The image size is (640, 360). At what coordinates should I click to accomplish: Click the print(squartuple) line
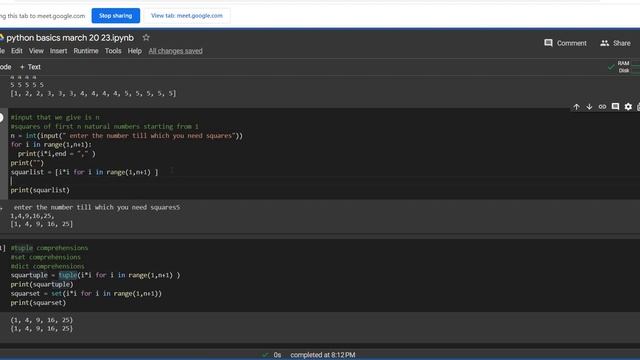42,284
